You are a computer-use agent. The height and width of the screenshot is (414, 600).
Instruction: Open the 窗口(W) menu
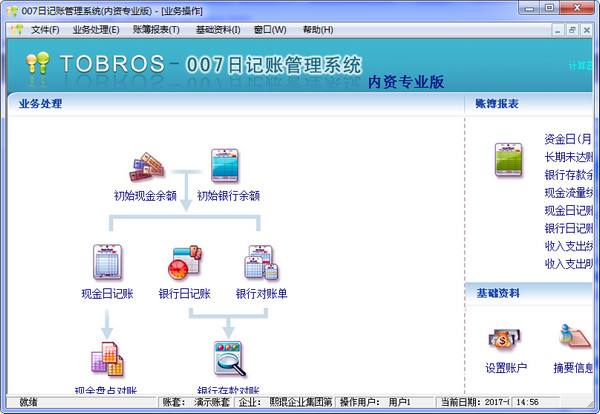270,29
